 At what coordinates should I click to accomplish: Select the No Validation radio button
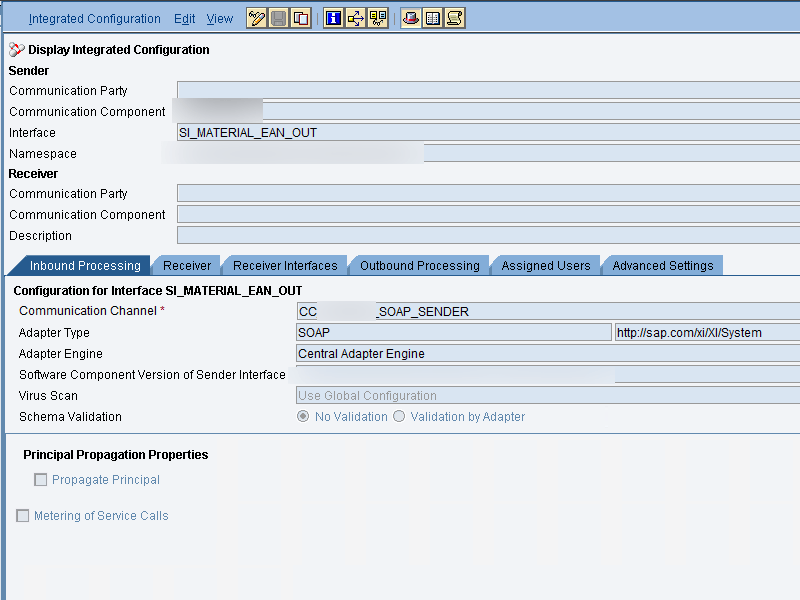pyautogui.click(x=303, y=417)
